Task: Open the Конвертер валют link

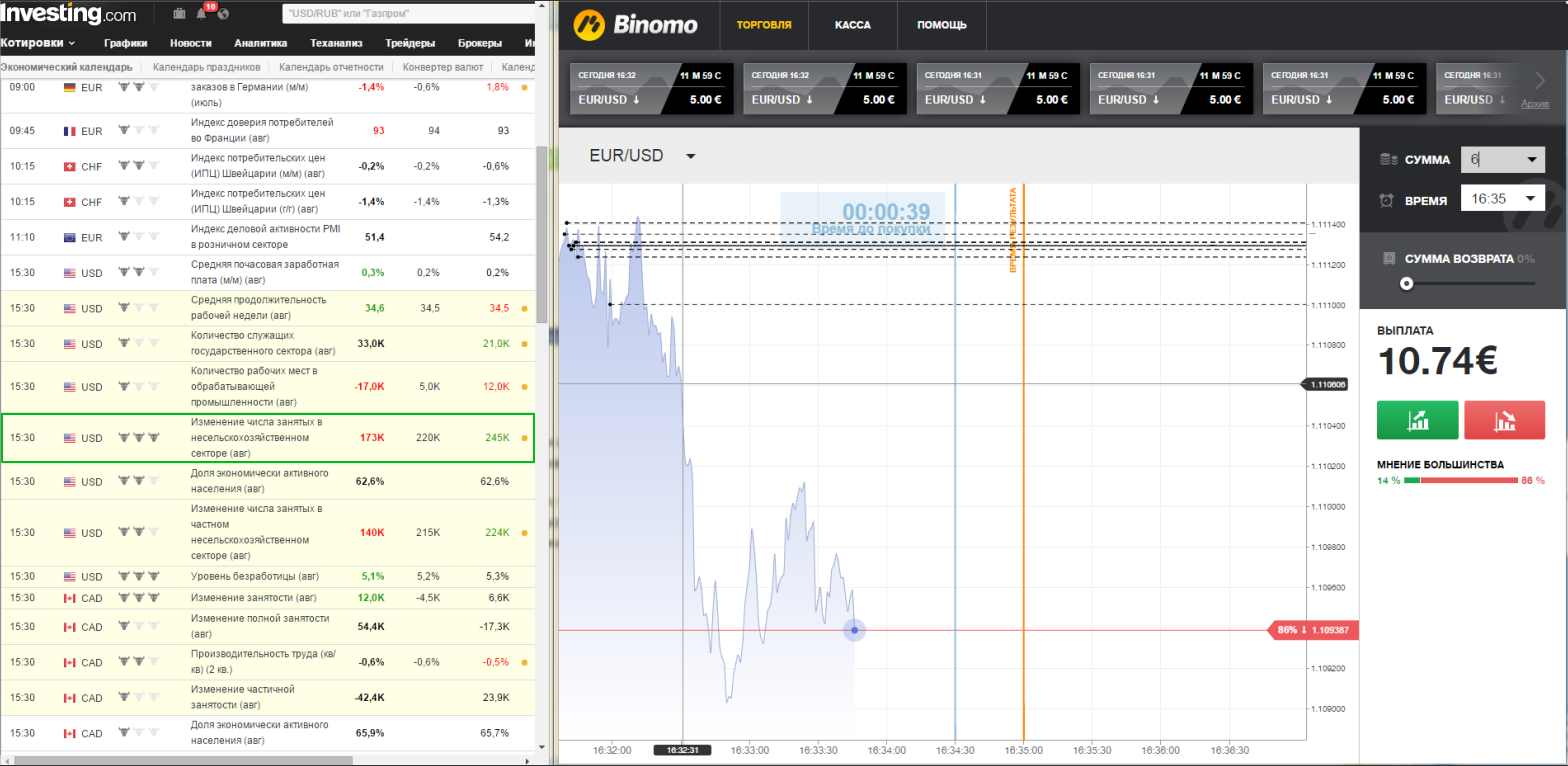Action: click(x=443, y=67)
